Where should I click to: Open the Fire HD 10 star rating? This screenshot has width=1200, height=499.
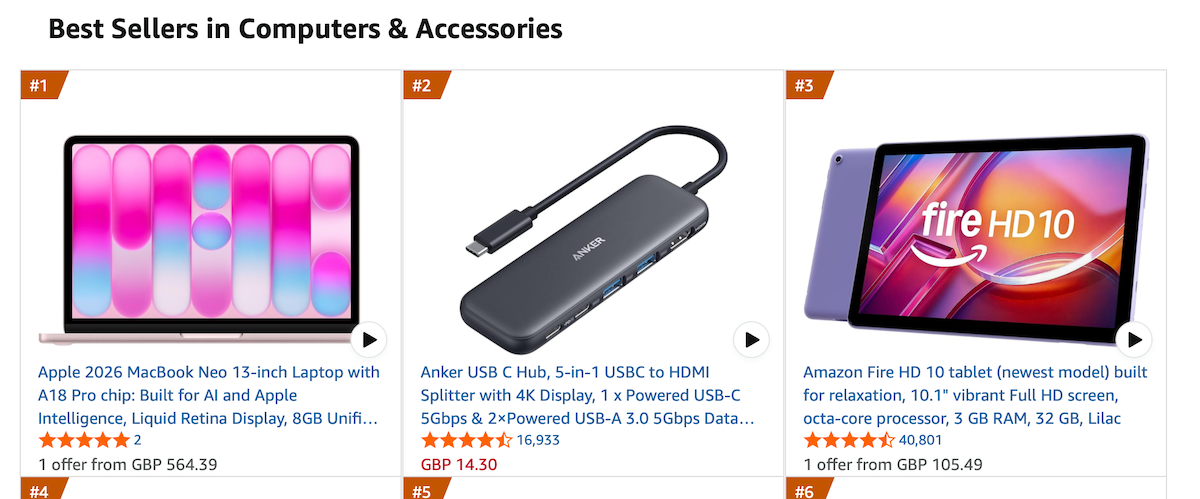[x=849, y=440]
